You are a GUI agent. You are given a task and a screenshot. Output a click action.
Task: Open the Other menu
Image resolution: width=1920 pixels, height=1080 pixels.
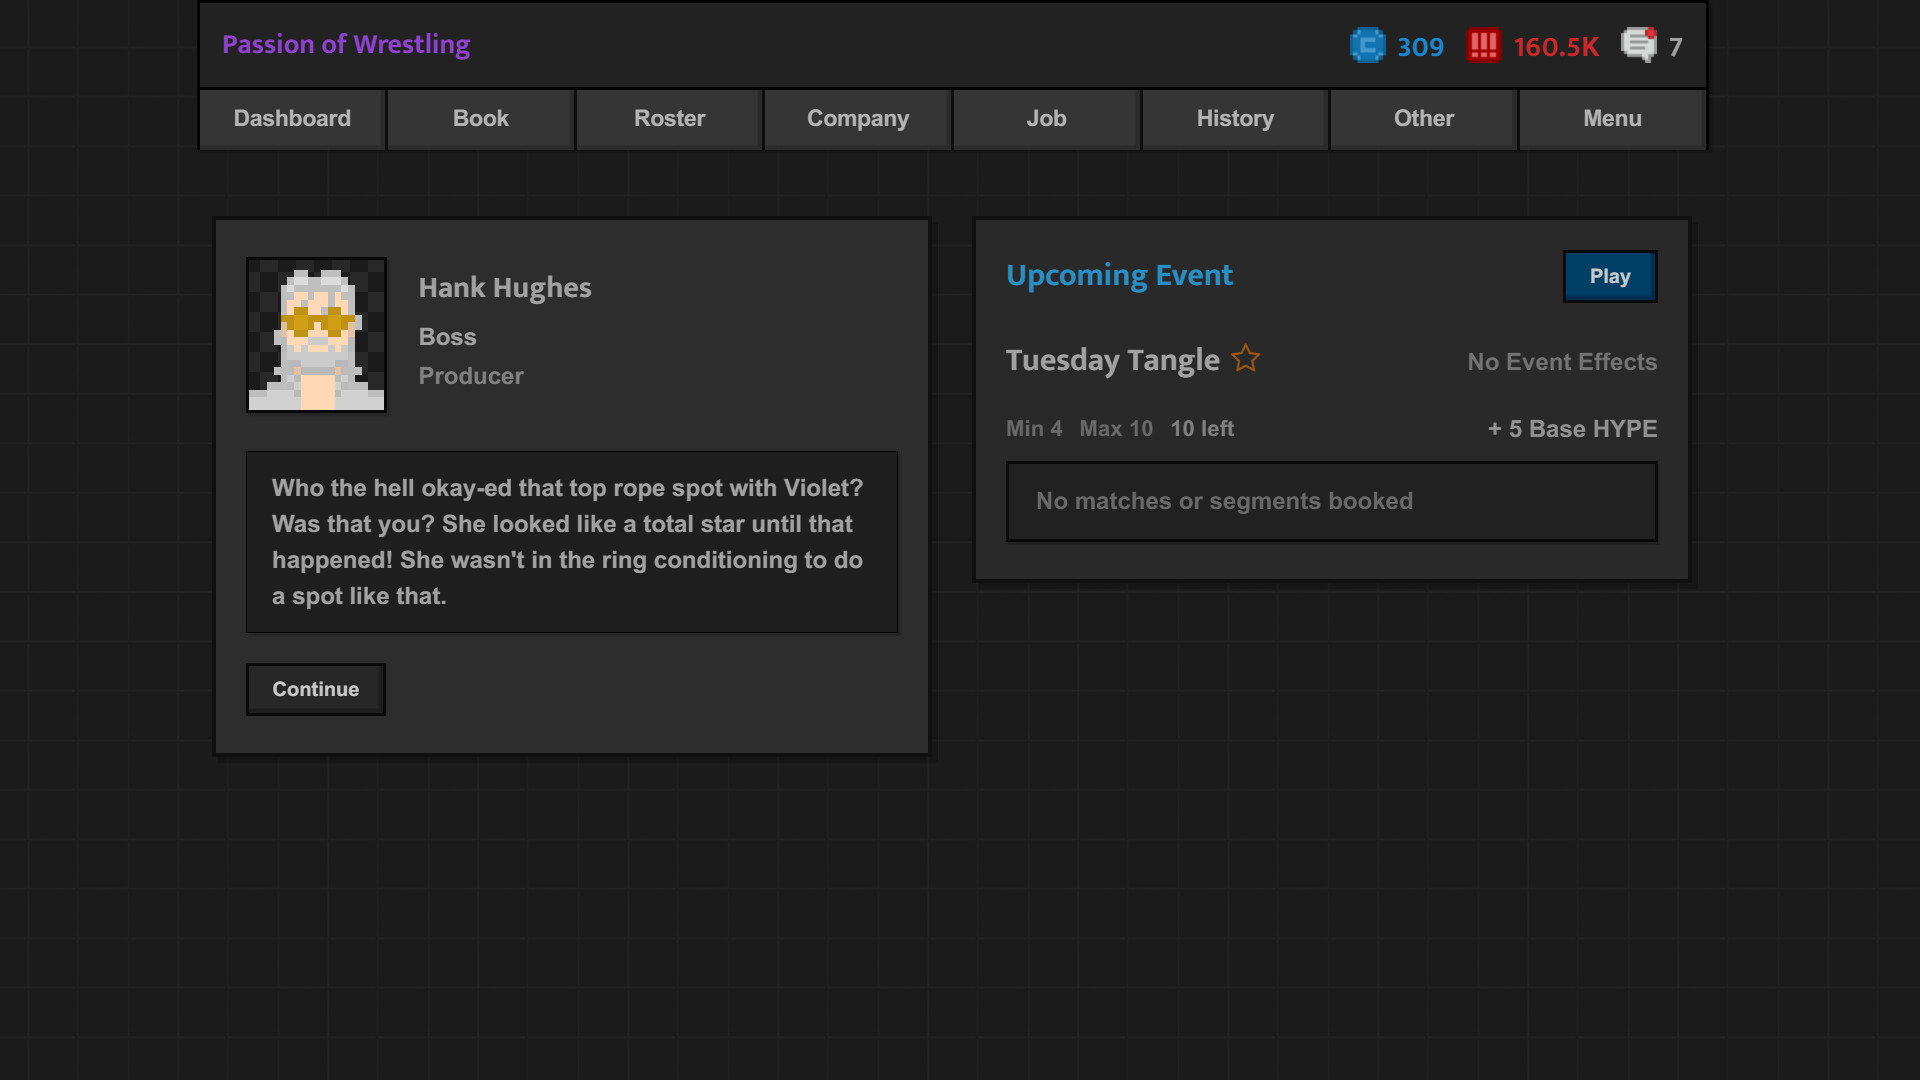tap(1423, 118)
